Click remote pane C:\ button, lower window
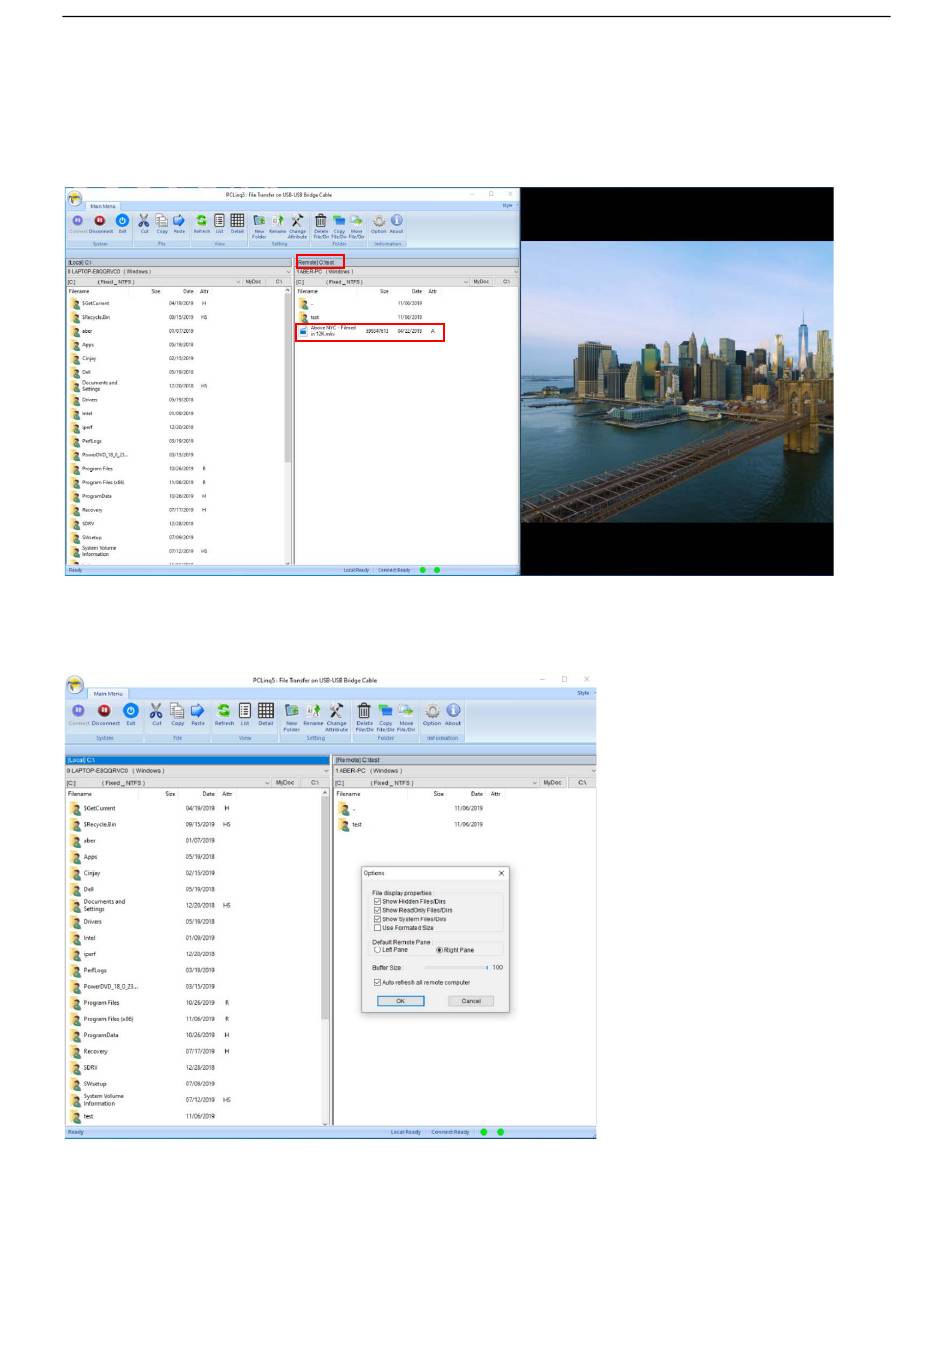 (582, 783)
